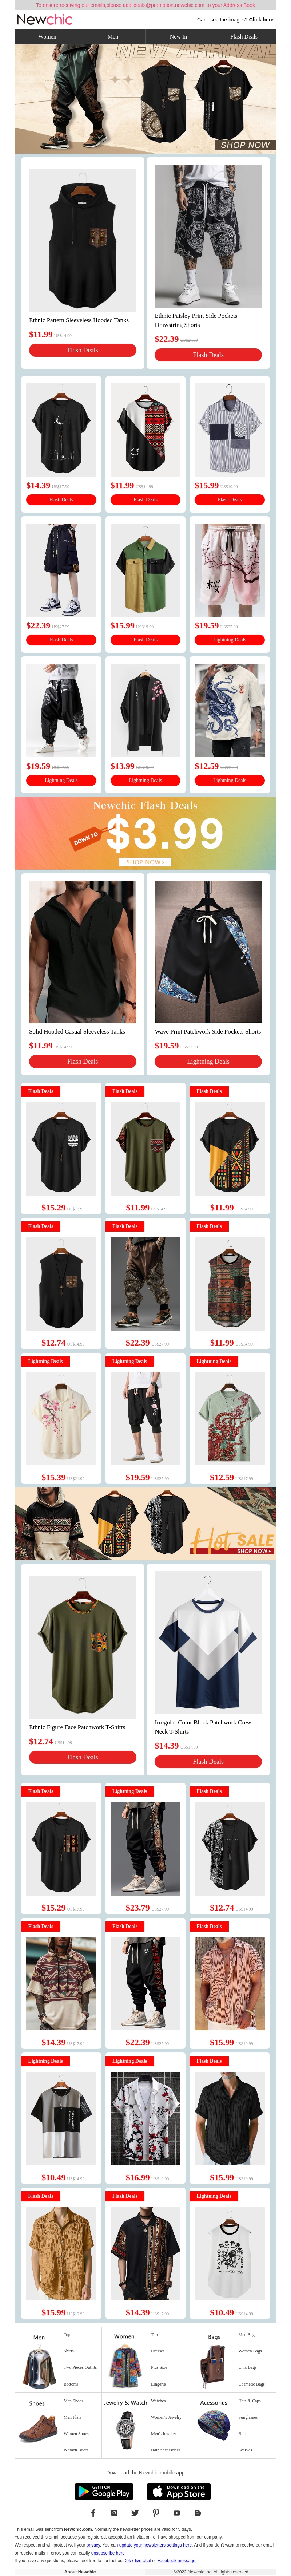Viewport: 291px width, 2576px height.
Task: Click the Newchic logo at top
Action: (x=44, y=19)
